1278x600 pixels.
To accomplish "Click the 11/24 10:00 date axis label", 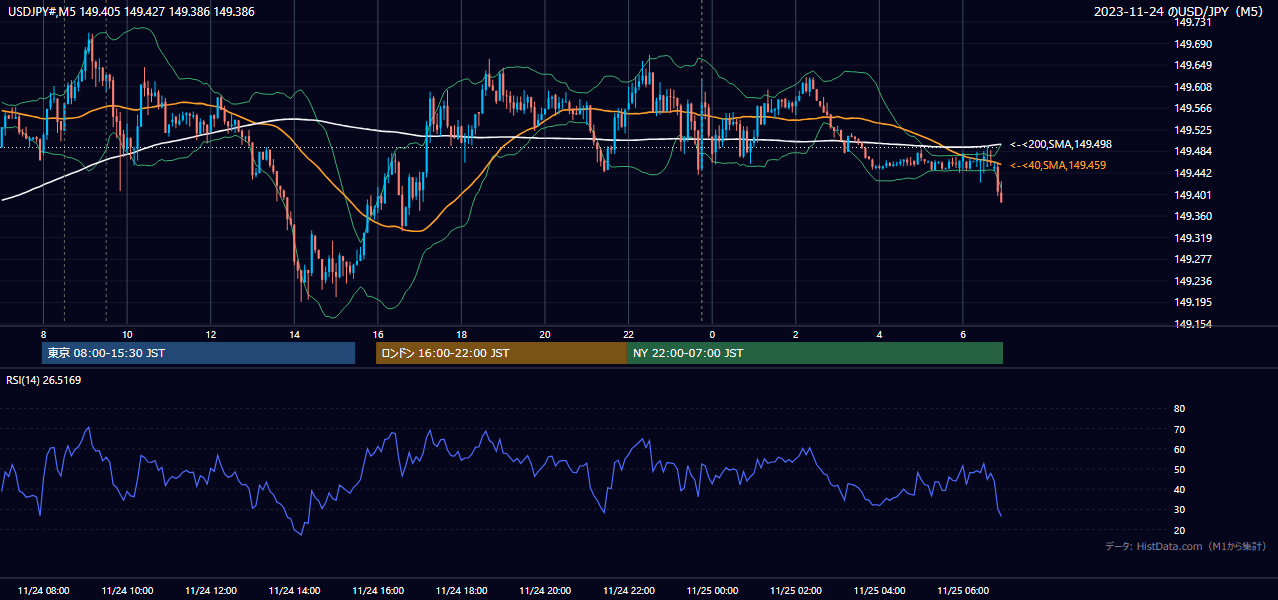I will click(127, 590).
